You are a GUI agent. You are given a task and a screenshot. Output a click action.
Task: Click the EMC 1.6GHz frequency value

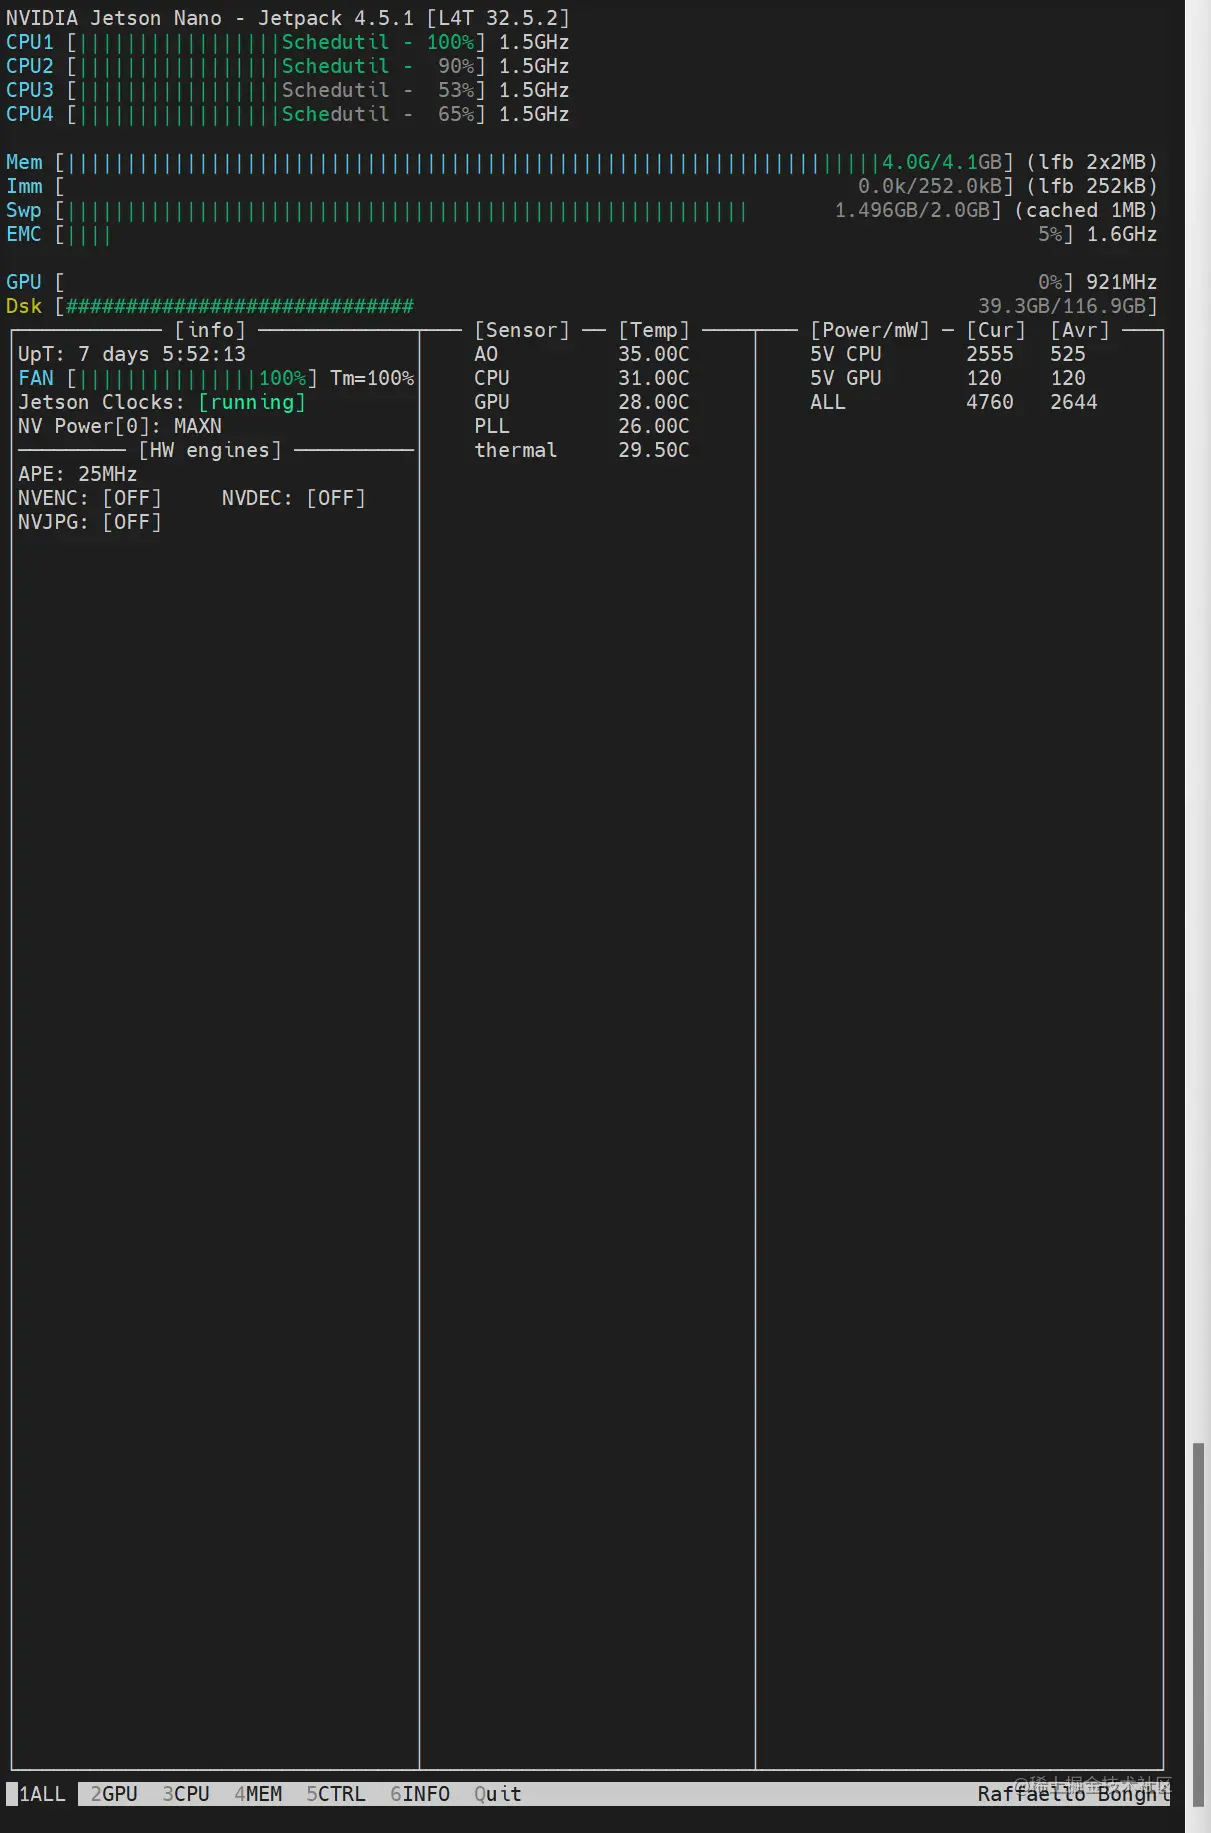tap(1122, 234)
